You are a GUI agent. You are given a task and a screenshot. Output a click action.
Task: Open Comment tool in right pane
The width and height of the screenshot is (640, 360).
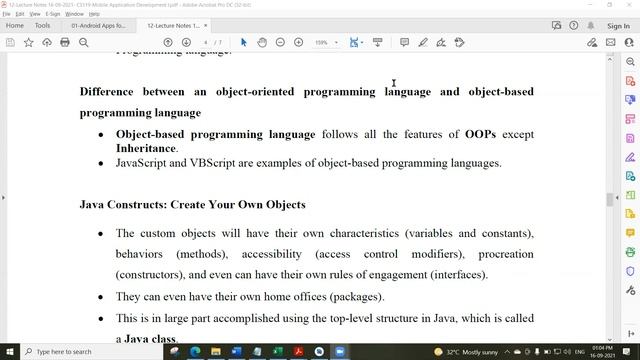point(630,233)
